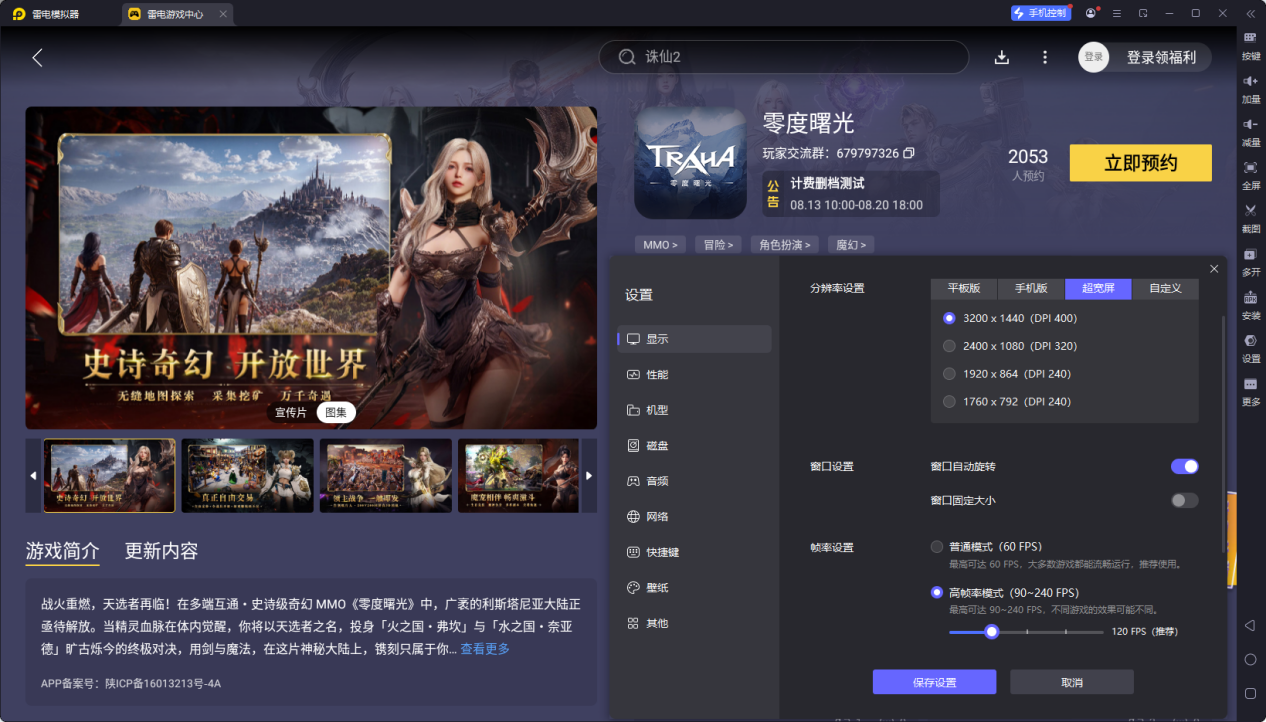Open the MMO > tag

point(660,244)
